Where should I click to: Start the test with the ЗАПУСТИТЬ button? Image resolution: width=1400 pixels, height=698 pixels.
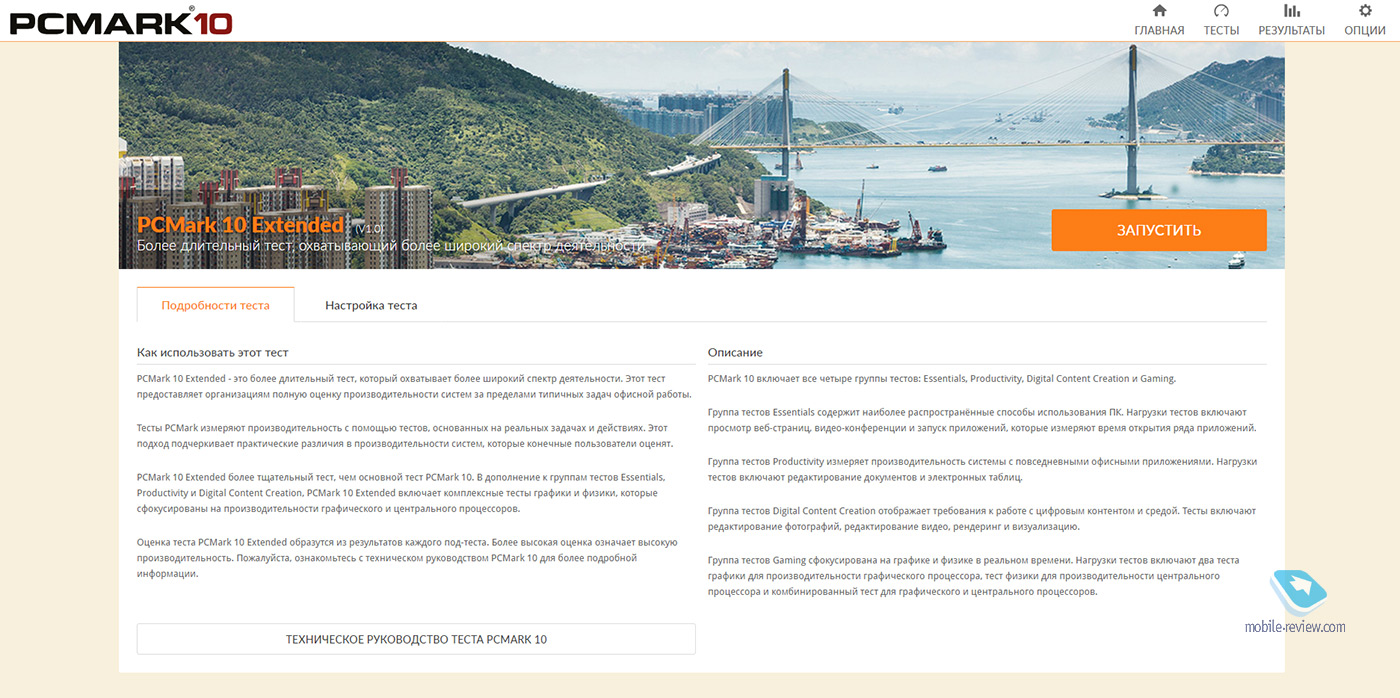click(1159, 230)
